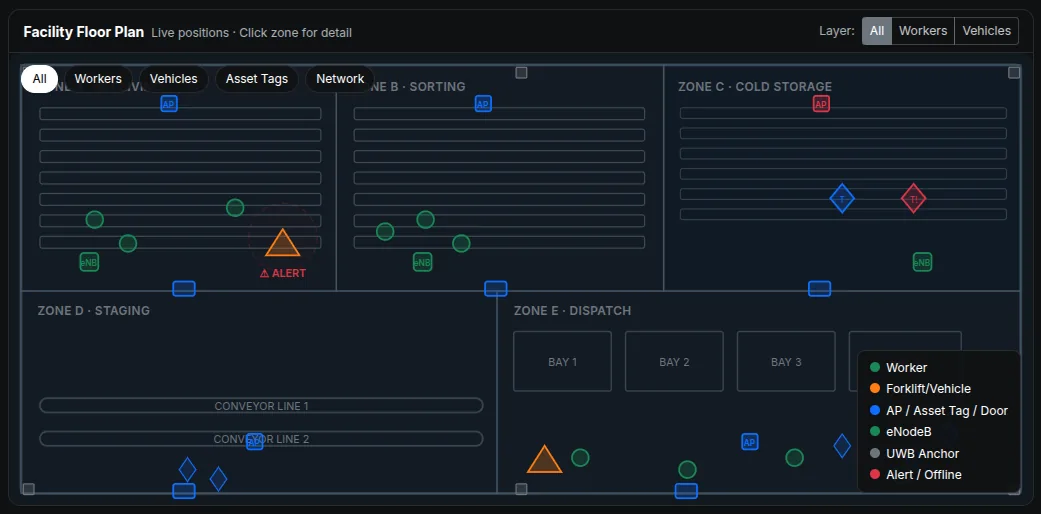Click the UWB anchor at Cold Storage top corner

(x=1014, y=73)
